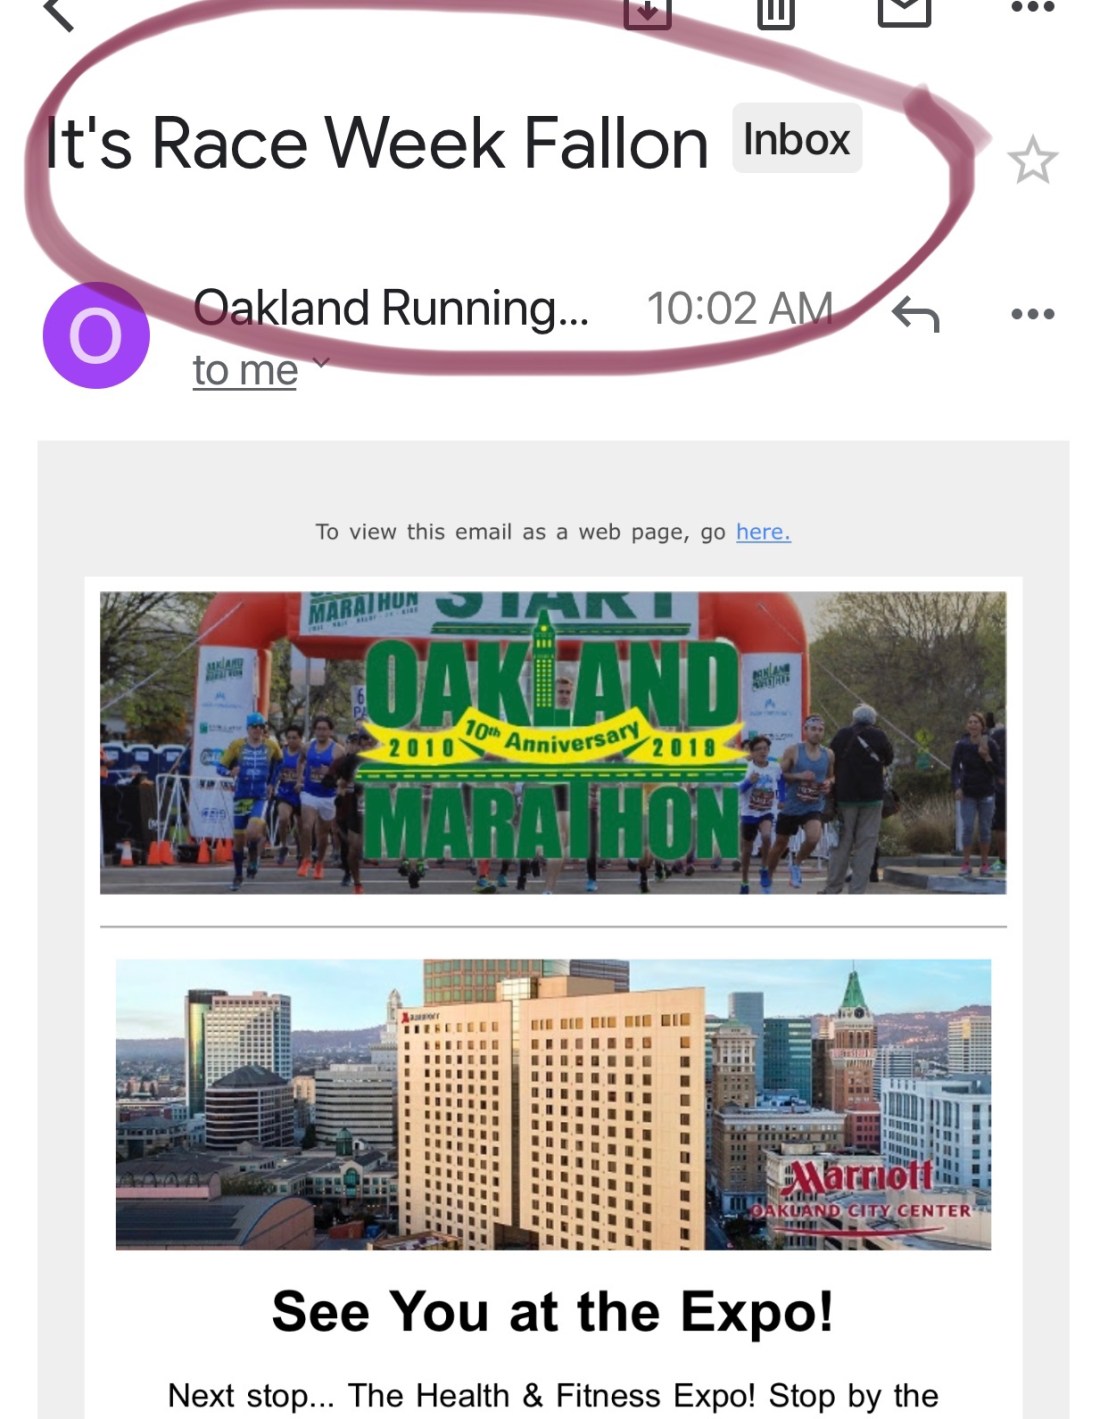Expand recipient details next to 'to me'

(321, 362)
